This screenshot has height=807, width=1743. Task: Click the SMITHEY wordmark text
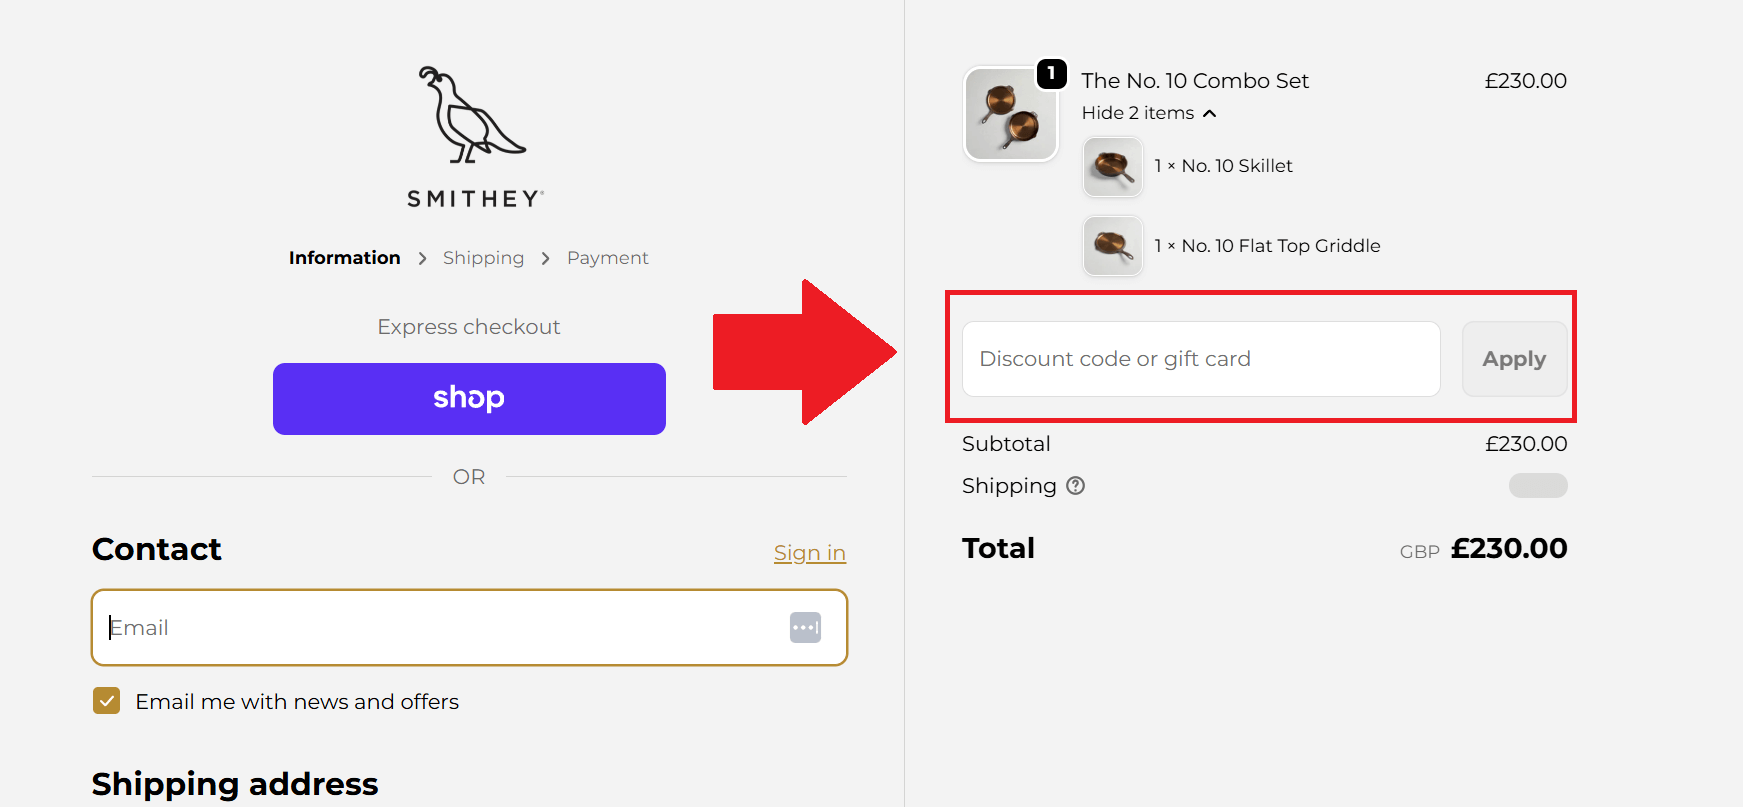(474, 199)
